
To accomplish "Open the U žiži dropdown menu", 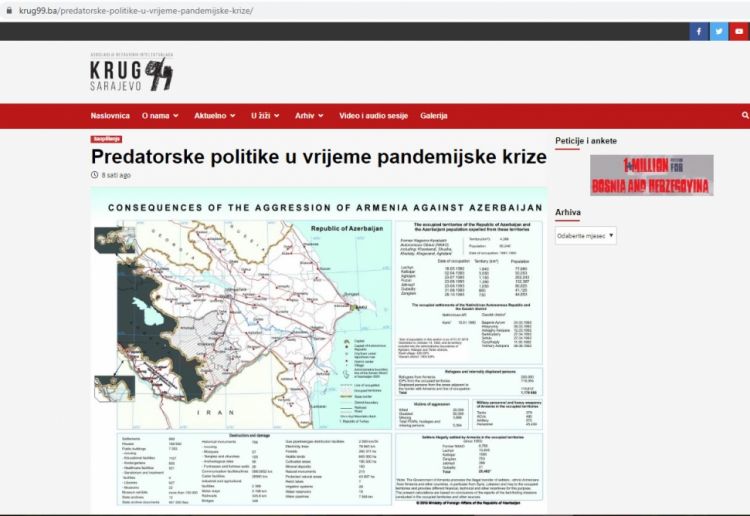I will click(265, 116).
